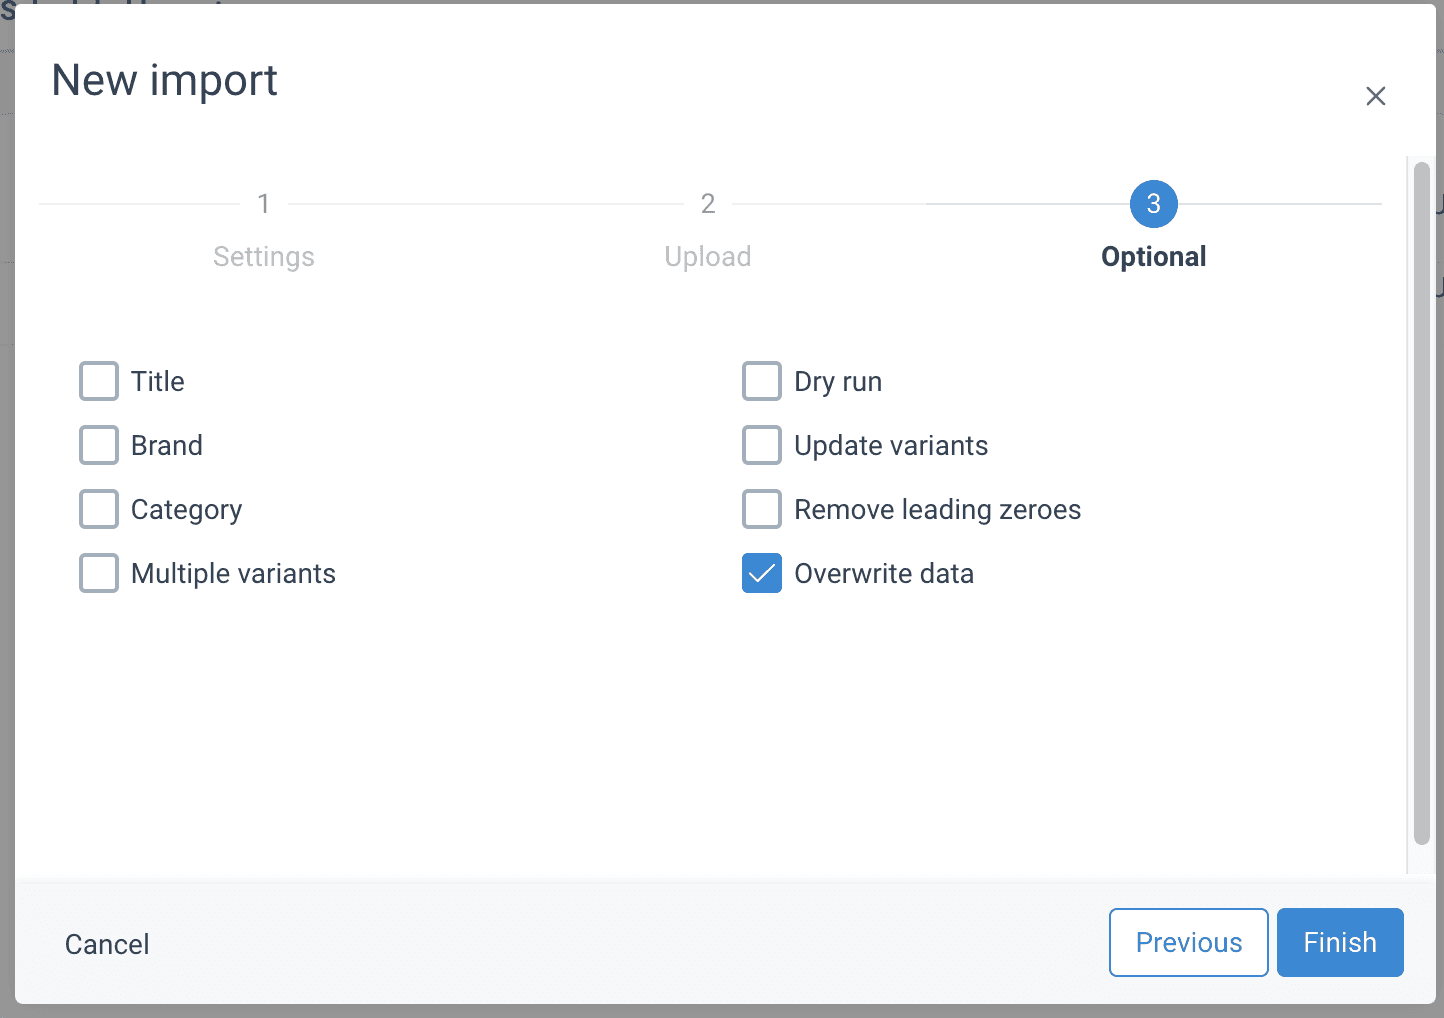
Task: Switch to the Upload step label
Action: coord(708,257)
